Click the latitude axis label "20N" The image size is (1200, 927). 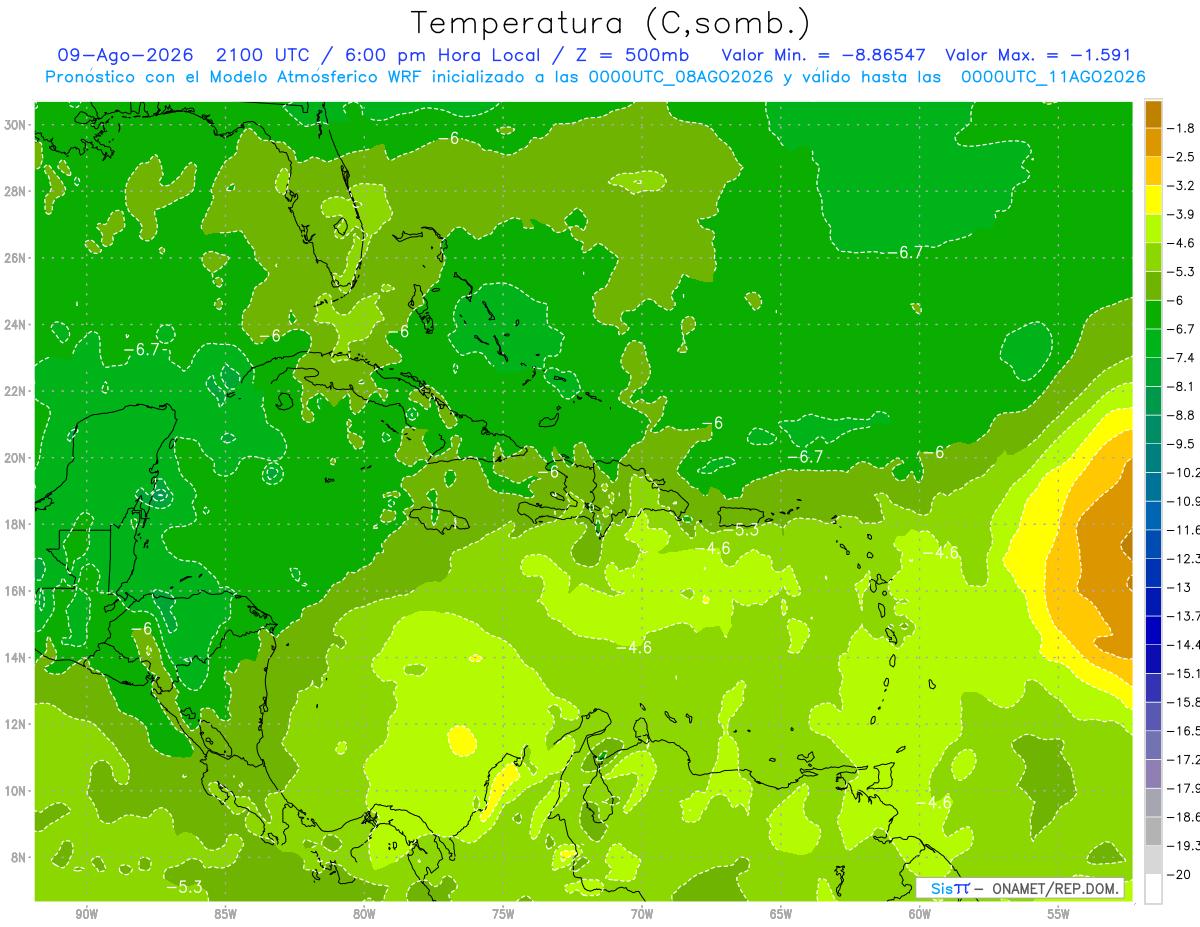pos(17,458)
